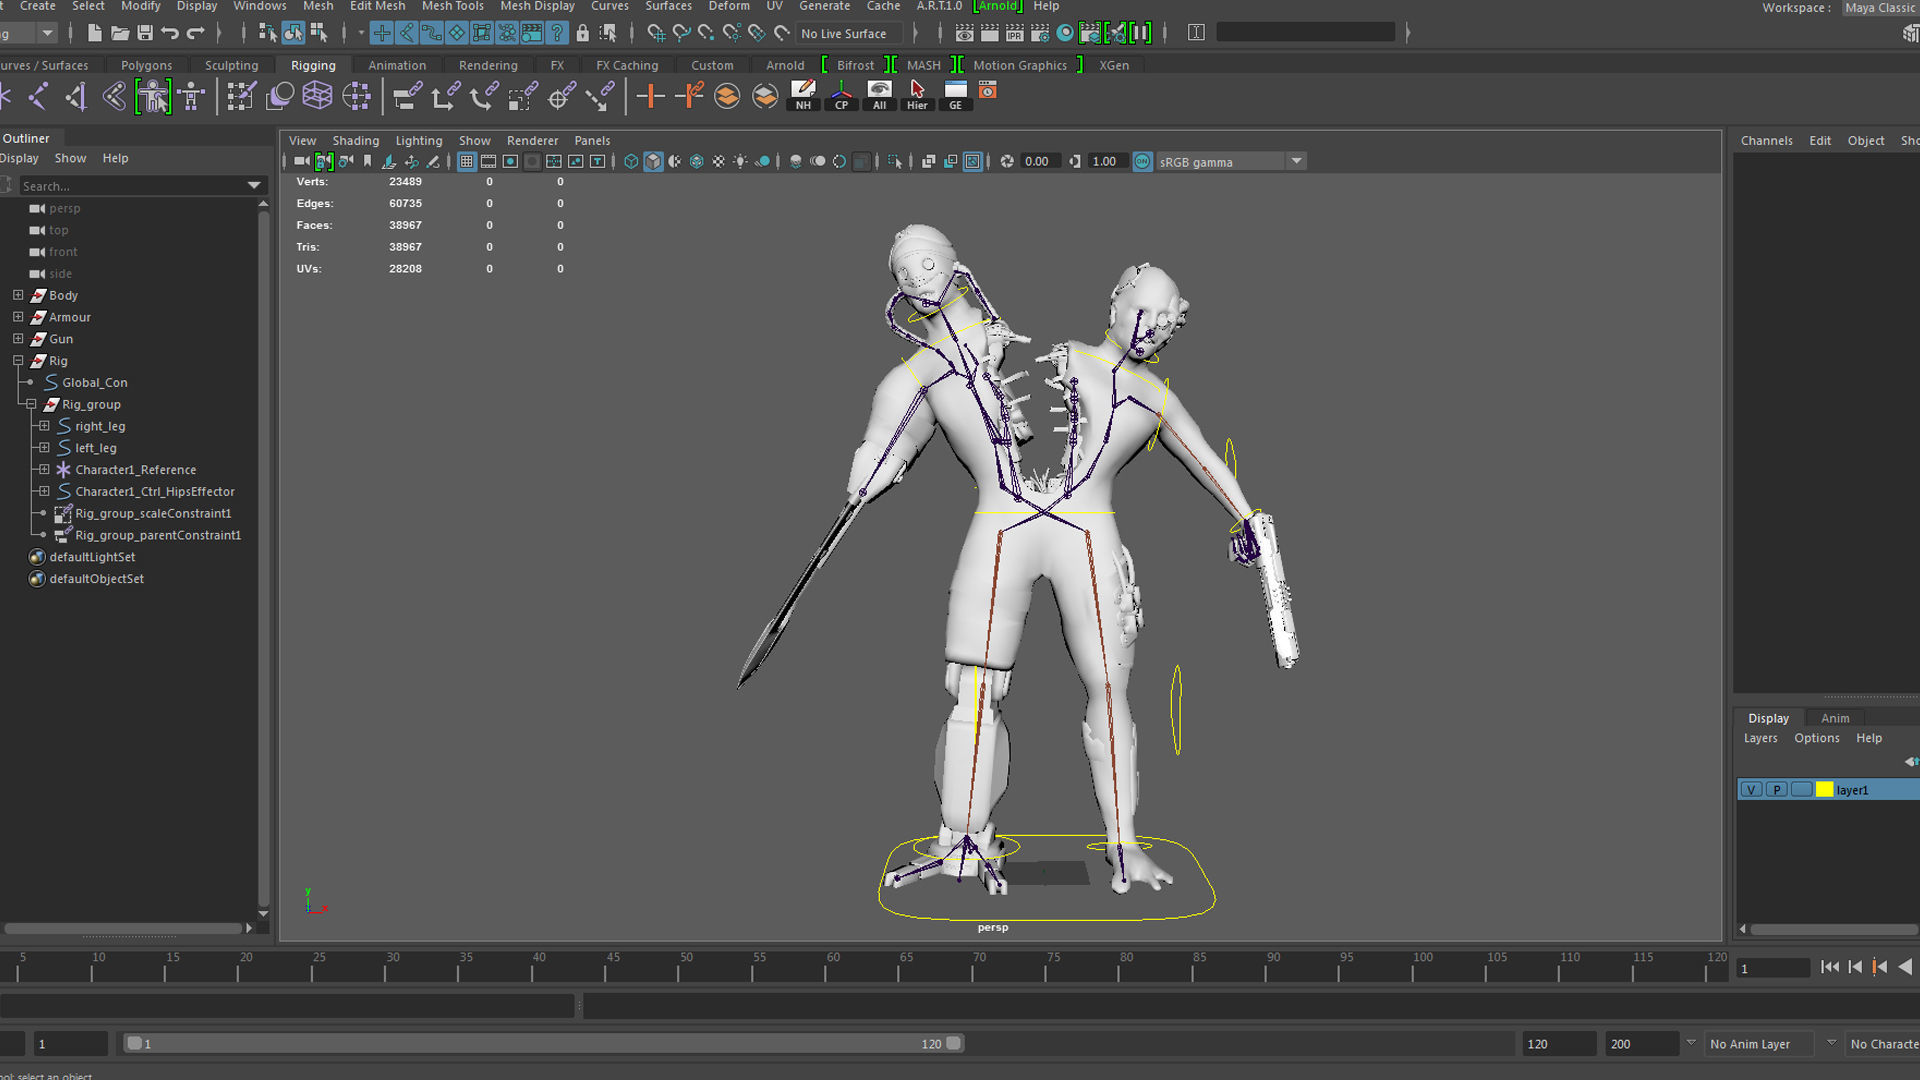Image resolution: width=1920 pixels, height=1080 pixels.
Task: Click the current frame field in timeline
Action: [1774, 968]
